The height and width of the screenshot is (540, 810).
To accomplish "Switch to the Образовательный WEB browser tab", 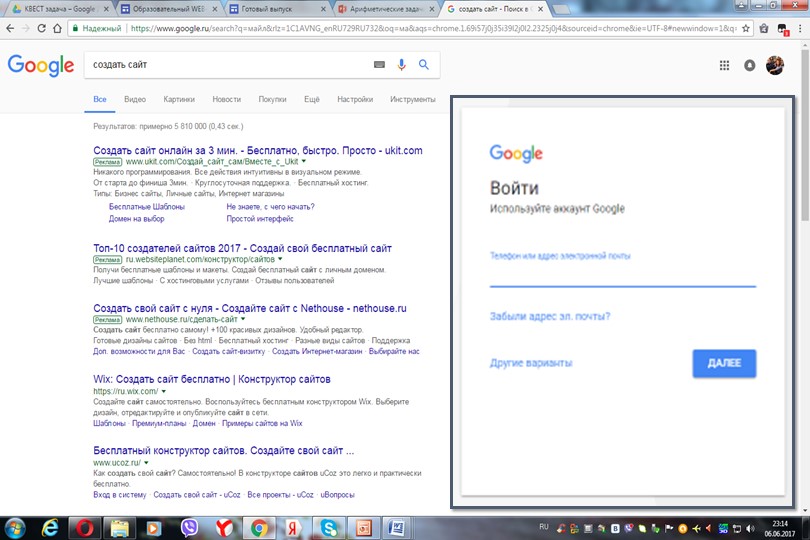I will [168, 9].
